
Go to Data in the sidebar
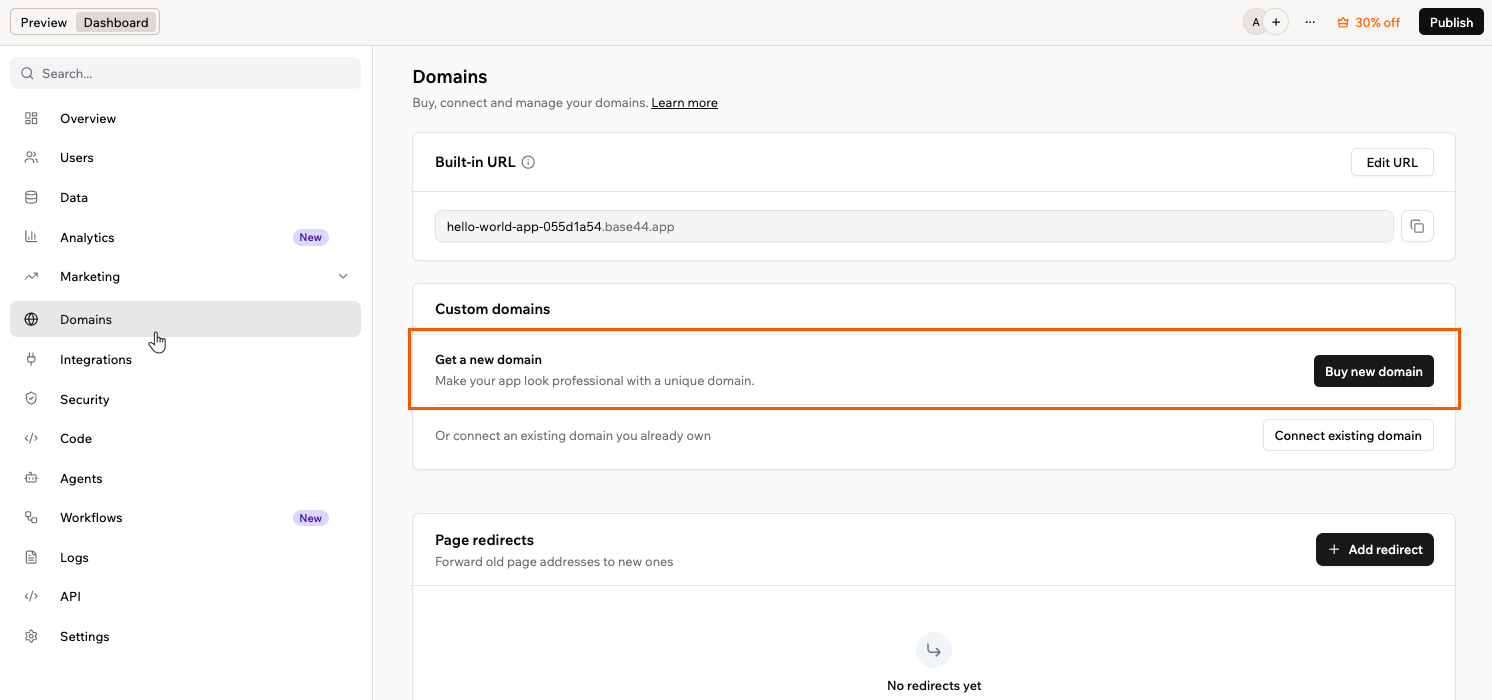[x=185, y=197]
